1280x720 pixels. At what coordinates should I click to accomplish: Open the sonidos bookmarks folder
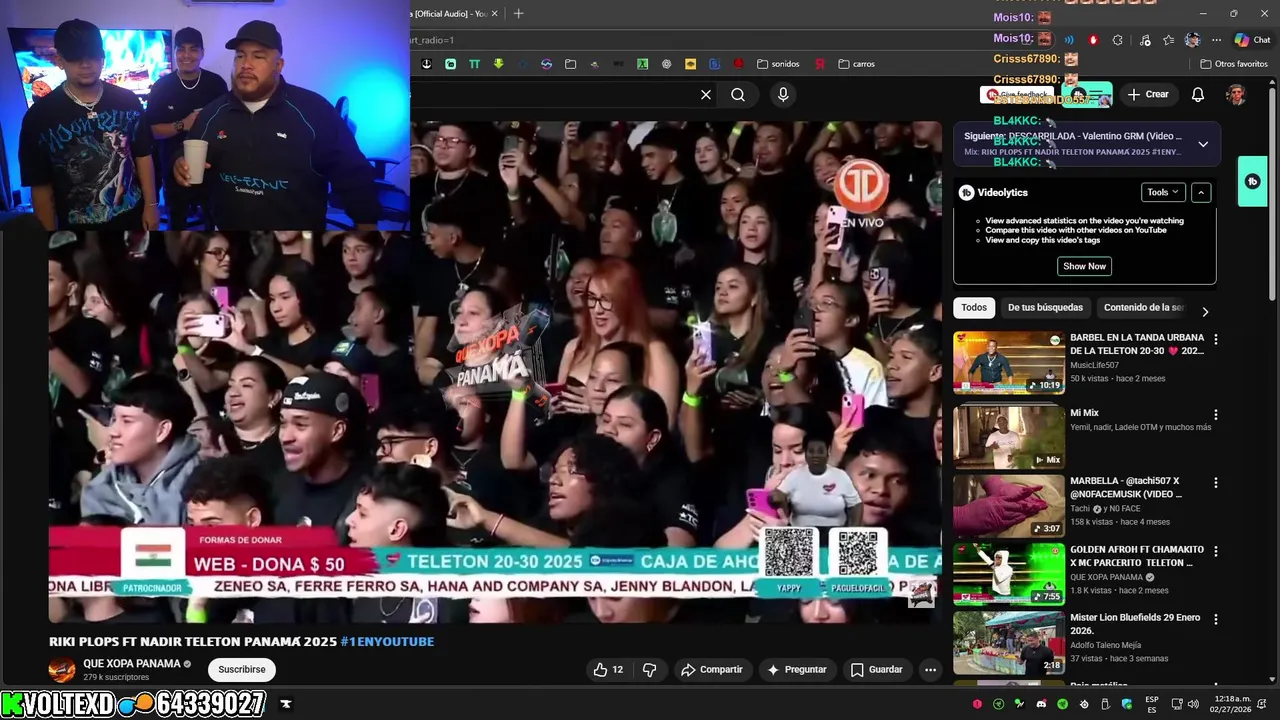pos(778,64)
